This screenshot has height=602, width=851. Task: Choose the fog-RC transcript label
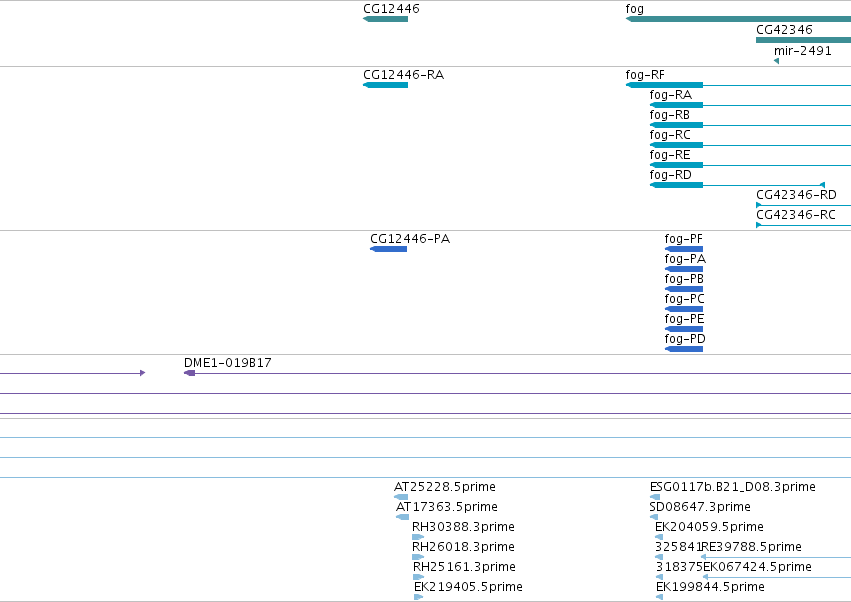click(x=670, y=135)
